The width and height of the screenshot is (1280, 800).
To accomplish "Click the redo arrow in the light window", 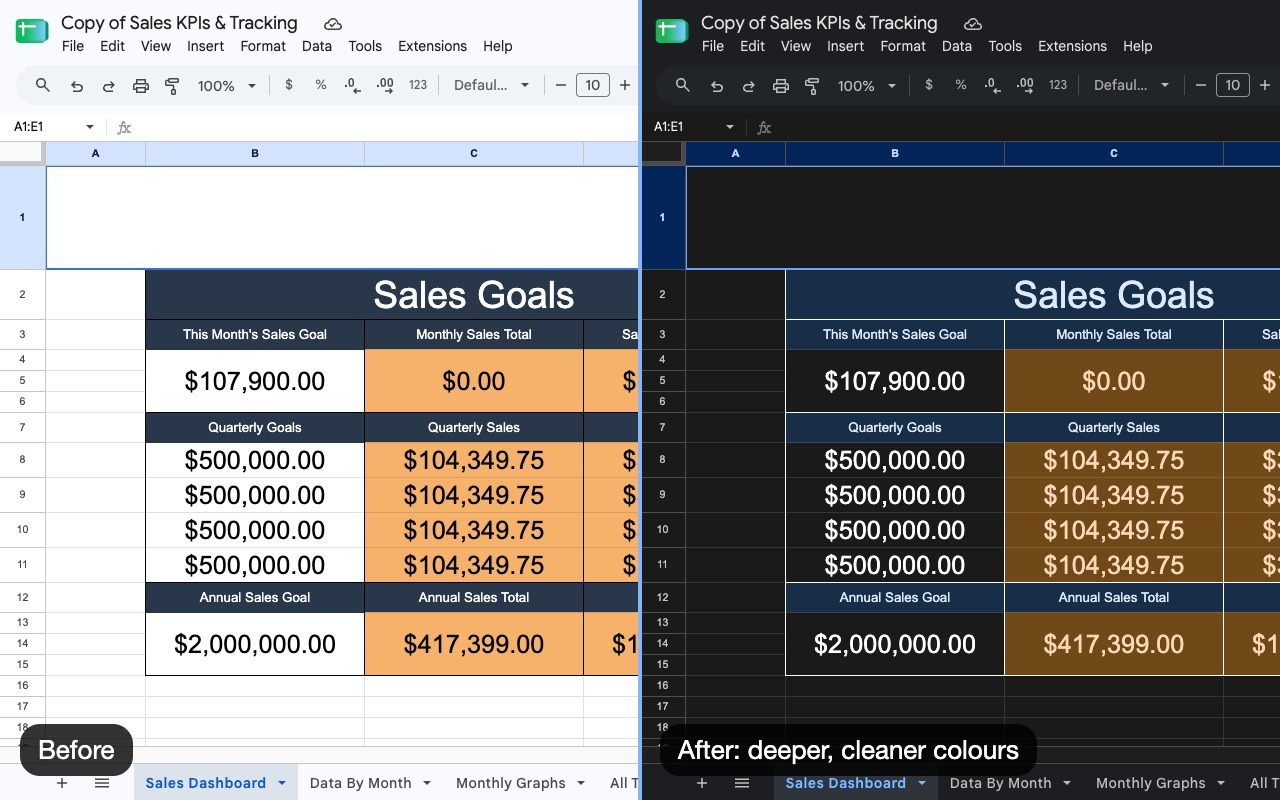I will pyautogui.click(x=109, y=86).
